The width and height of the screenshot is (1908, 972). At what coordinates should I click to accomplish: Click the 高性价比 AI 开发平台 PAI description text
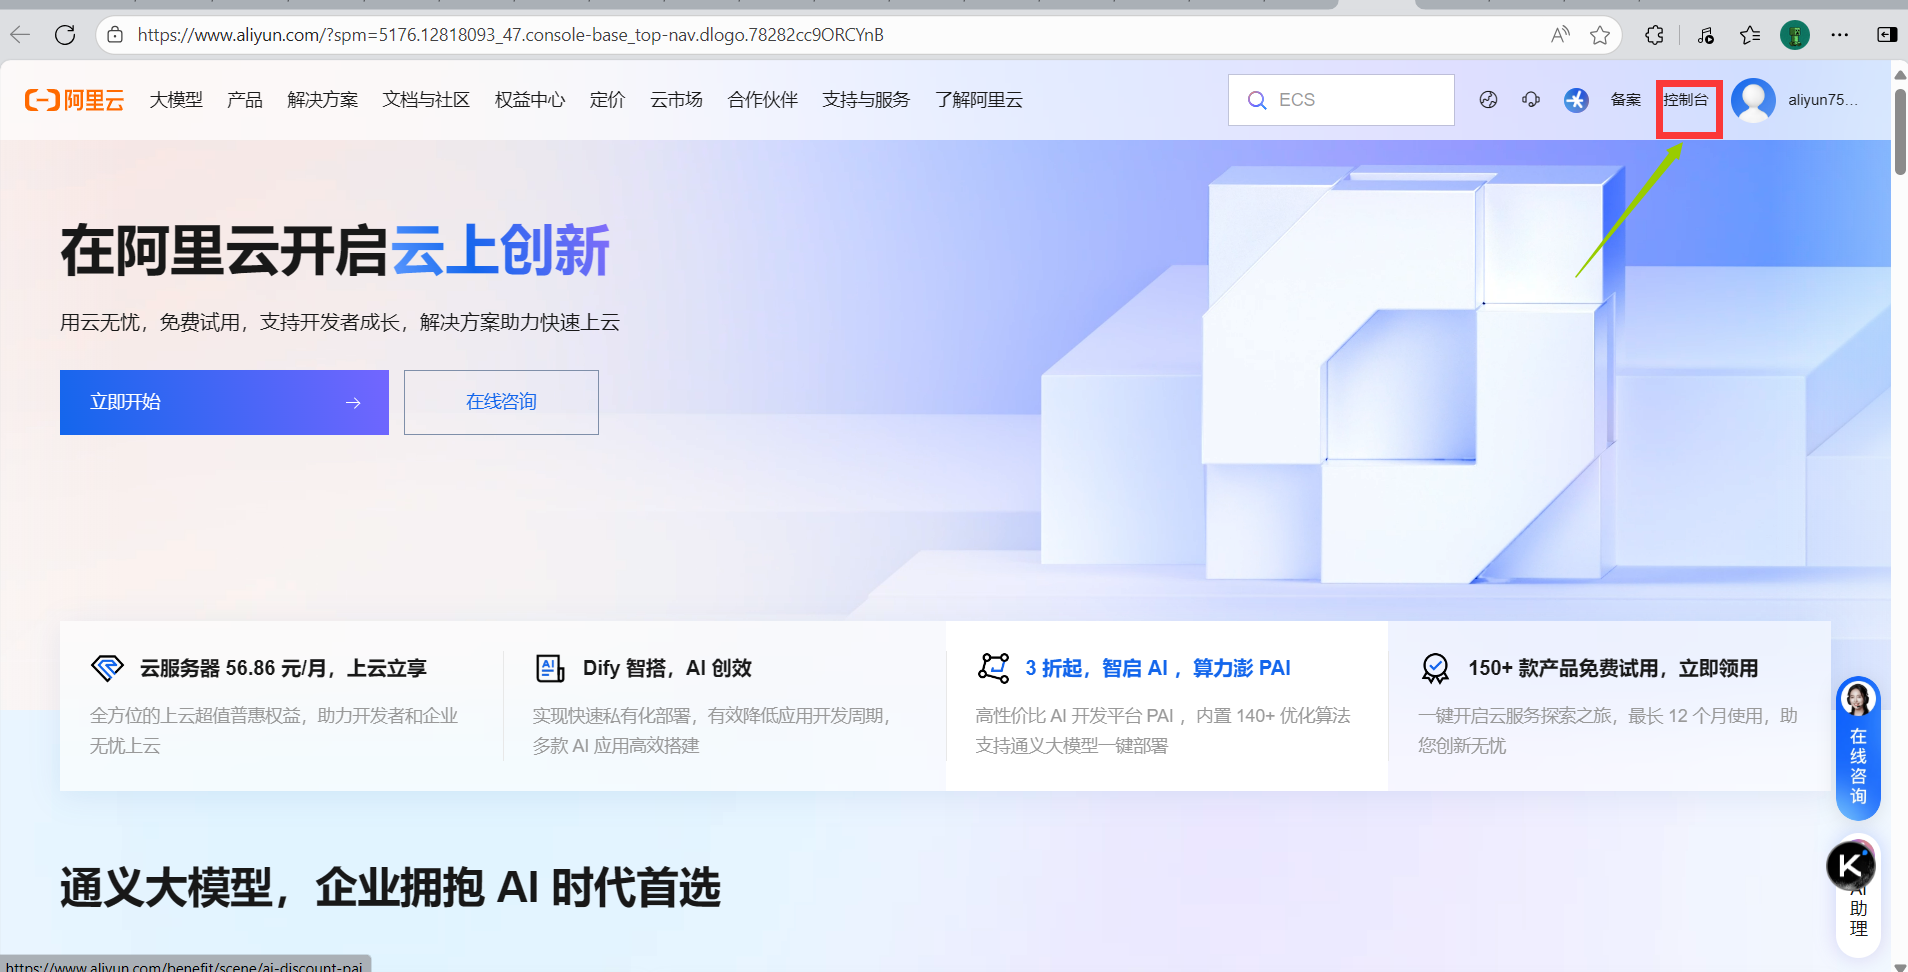(x=1163, y=730)
